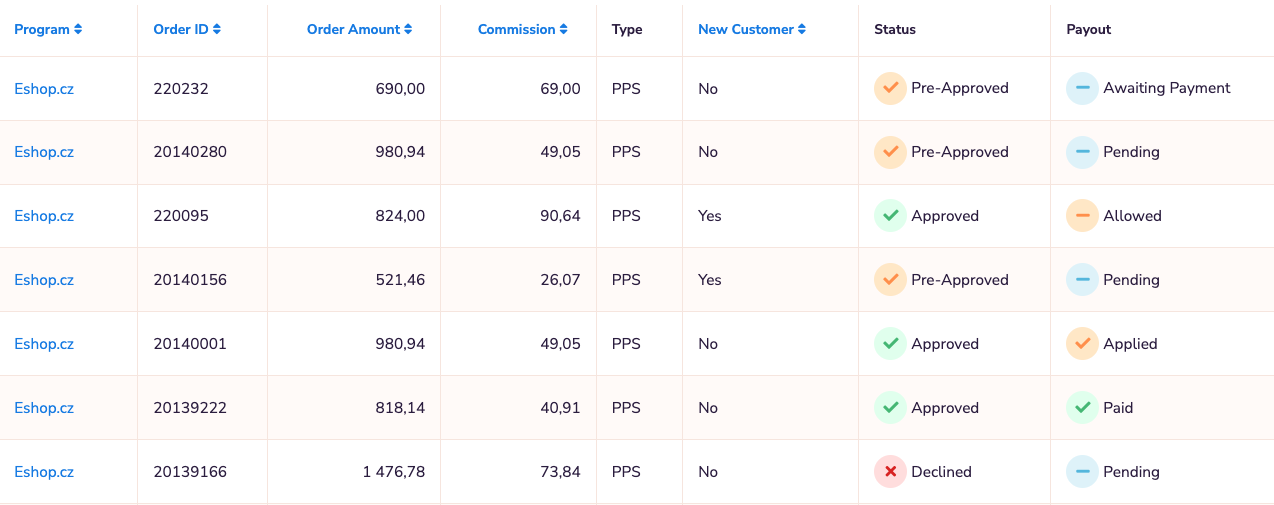Click Approved icon for order 20139222
This screenshot has width=1274, height=505.
(x=890, y=408)
